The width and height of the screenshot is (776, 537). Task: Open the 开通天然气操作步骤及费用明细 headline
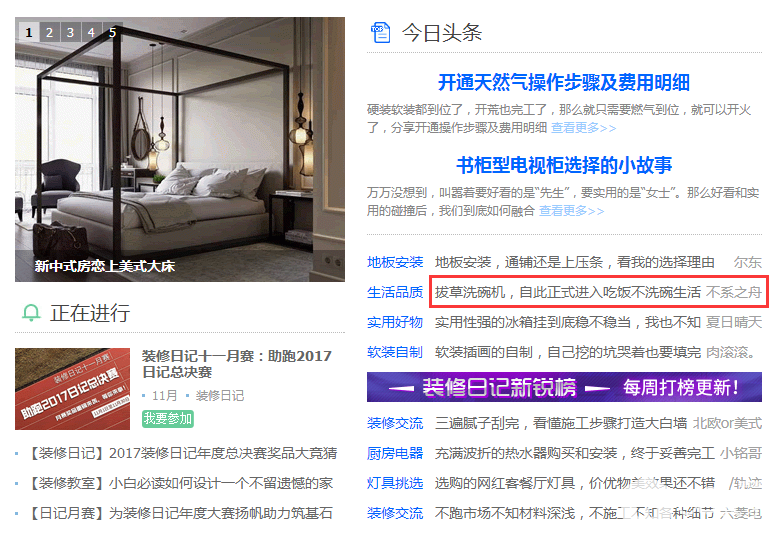tap(564, 82)
